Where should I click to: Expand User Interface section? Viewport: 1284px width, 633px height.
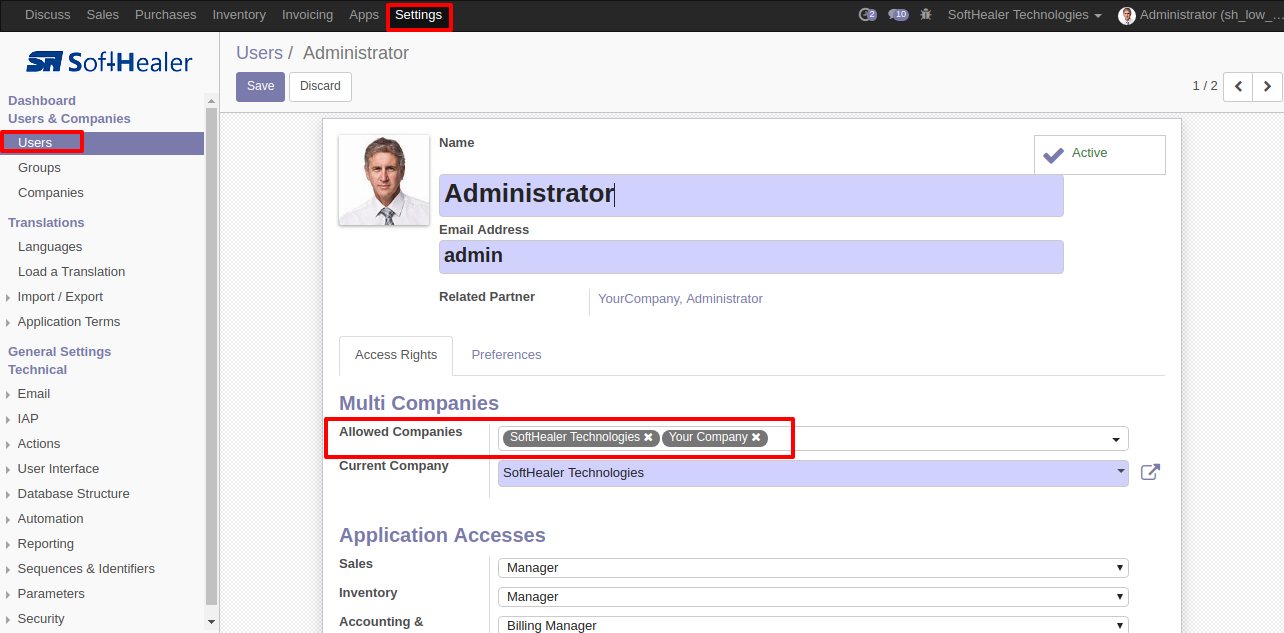[58, 469]
